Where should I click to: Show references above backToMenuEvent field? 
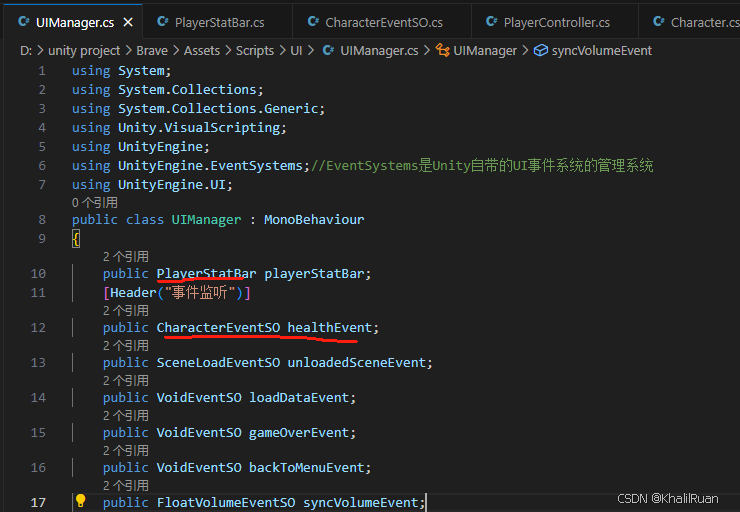[126, 450]
